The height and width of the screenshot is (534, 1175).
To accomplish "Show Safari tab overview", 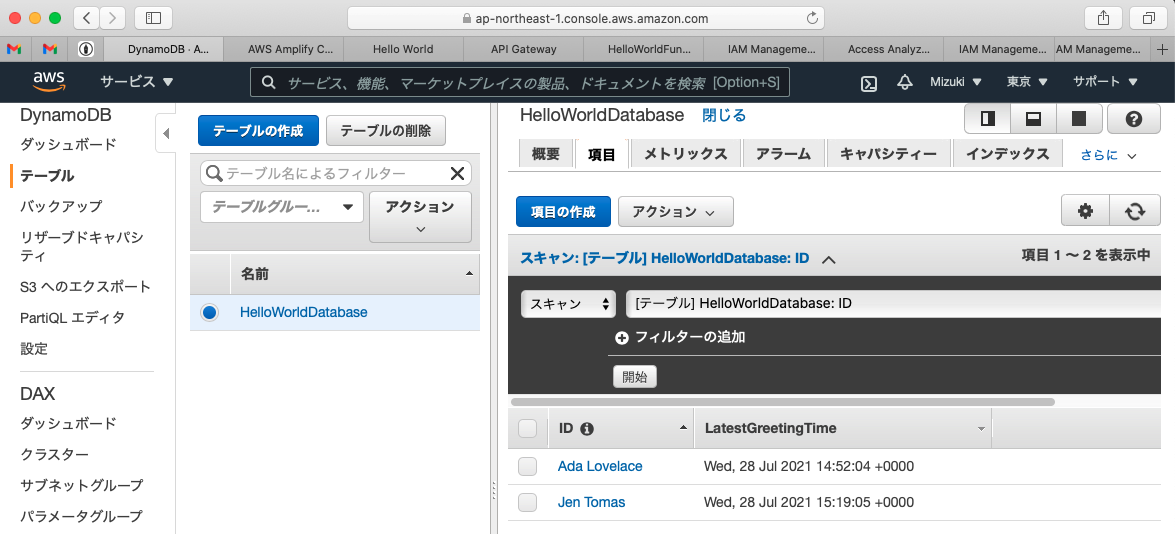I will pyautogui.click(x=1148, y=17).
